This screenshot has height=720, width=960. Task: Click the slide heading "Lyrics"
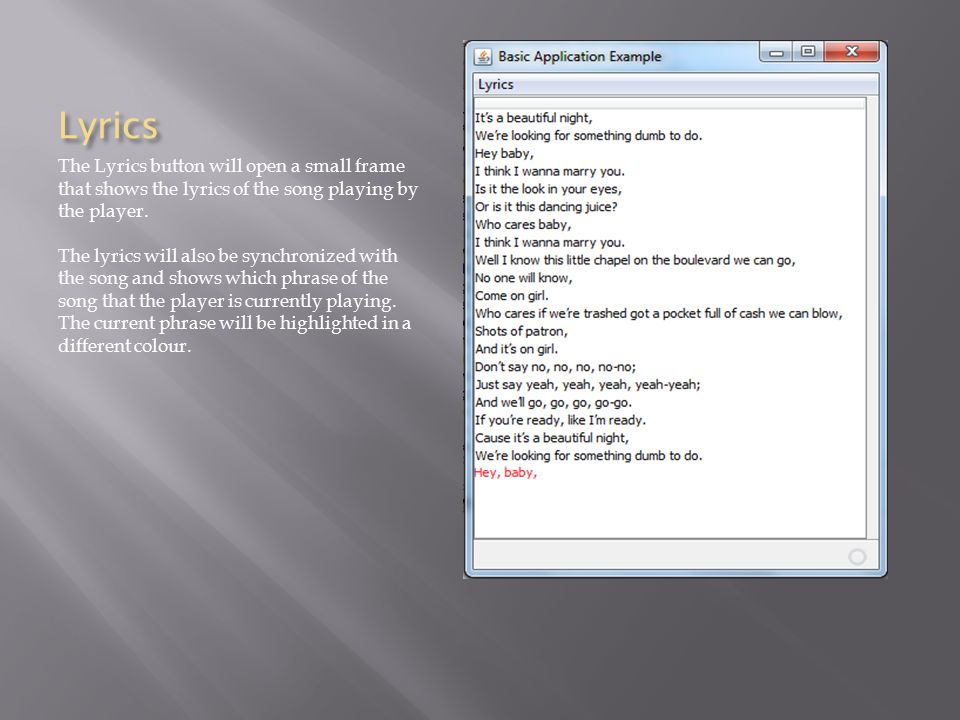pos(108,126)
